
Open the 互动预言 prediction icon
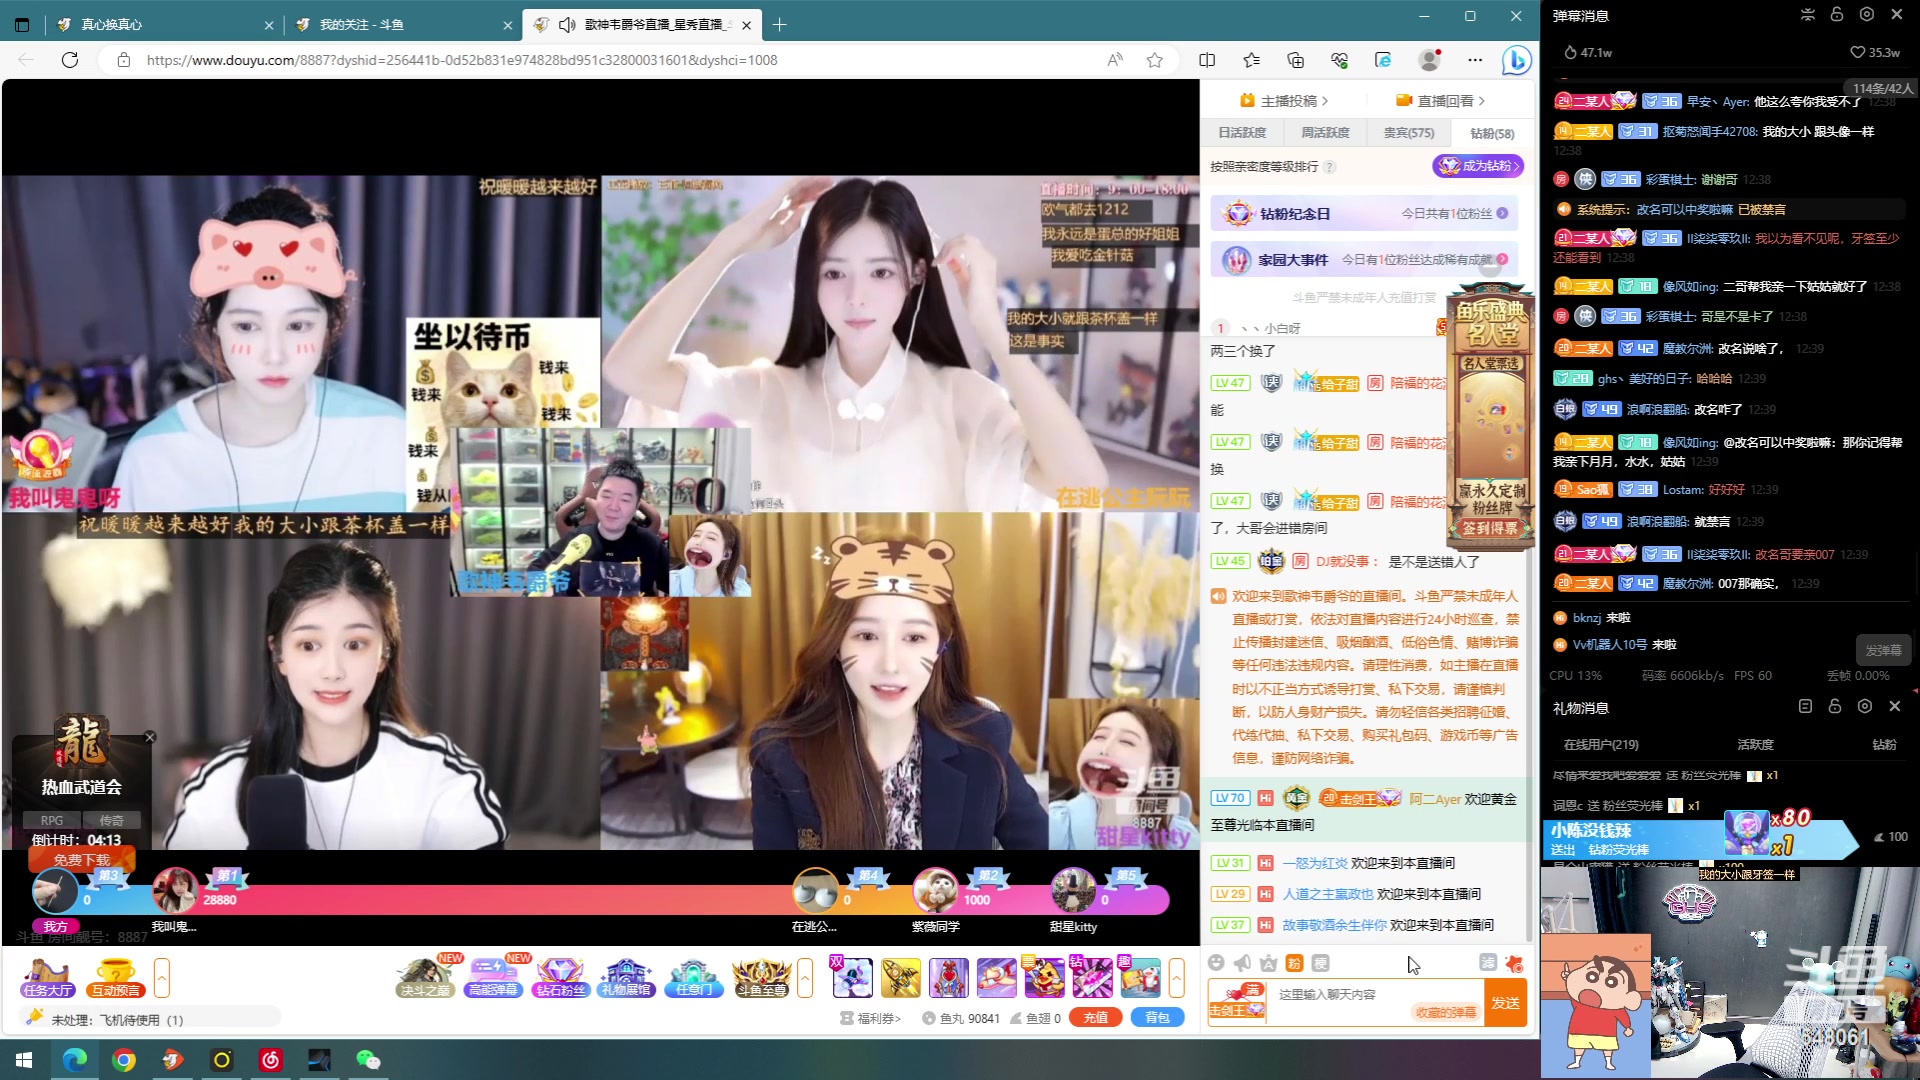click(115, 977)
